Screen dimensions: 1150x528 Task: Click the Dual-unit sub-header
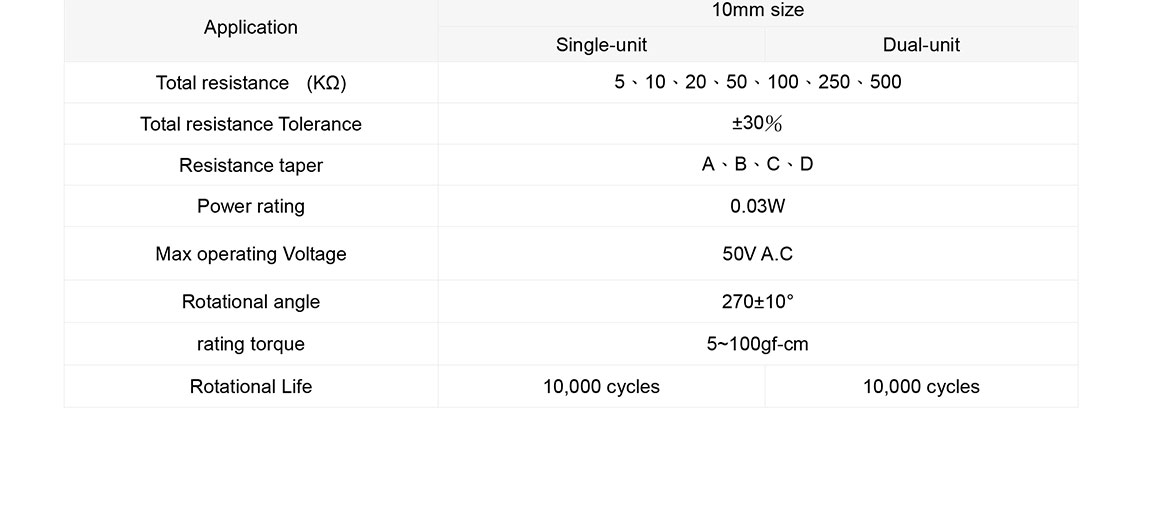921,45
